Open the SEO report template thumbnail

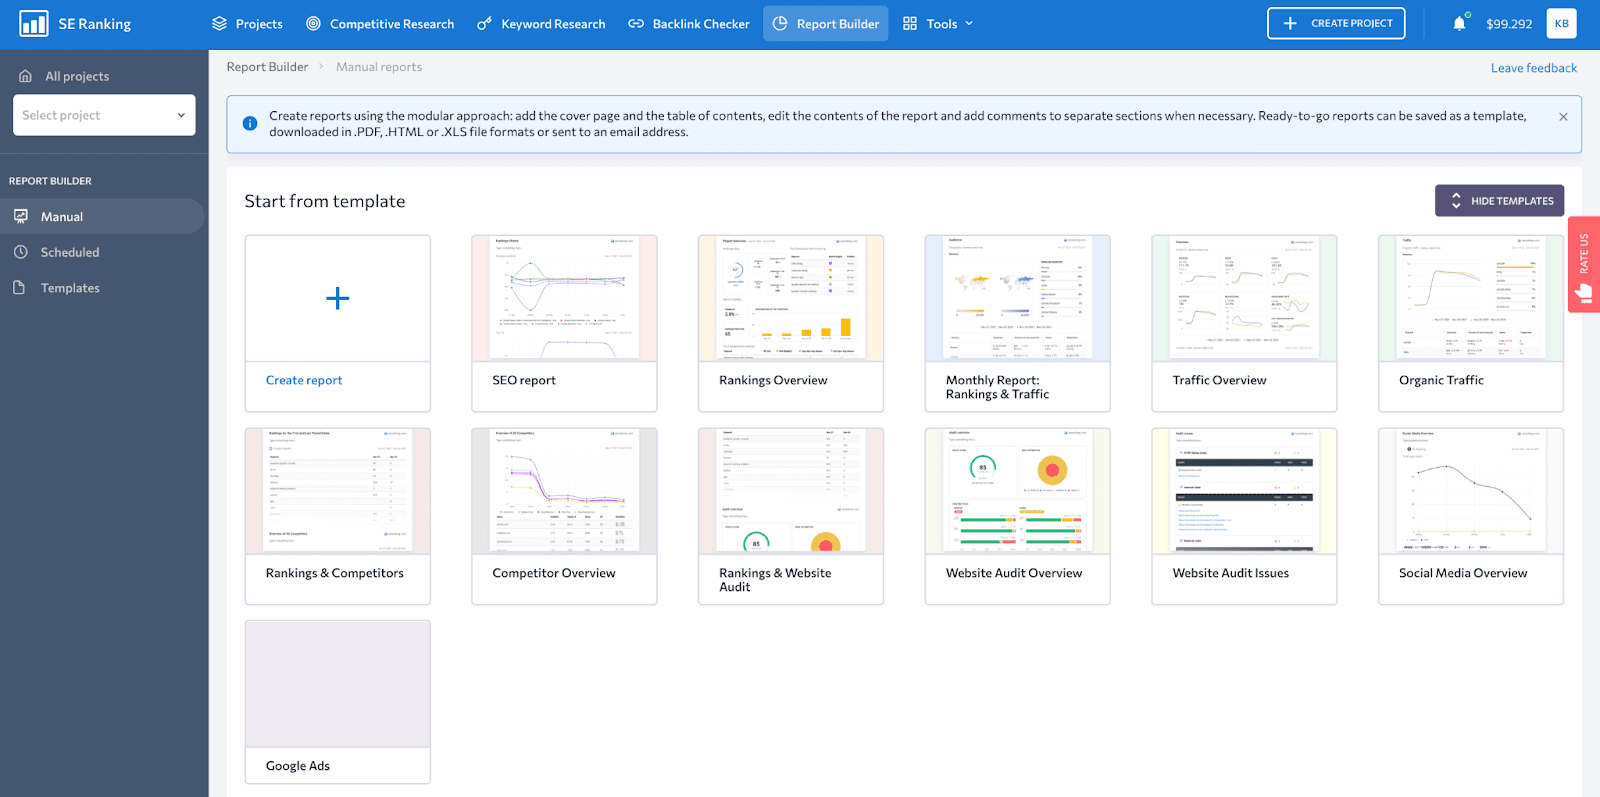pos(564,298)
